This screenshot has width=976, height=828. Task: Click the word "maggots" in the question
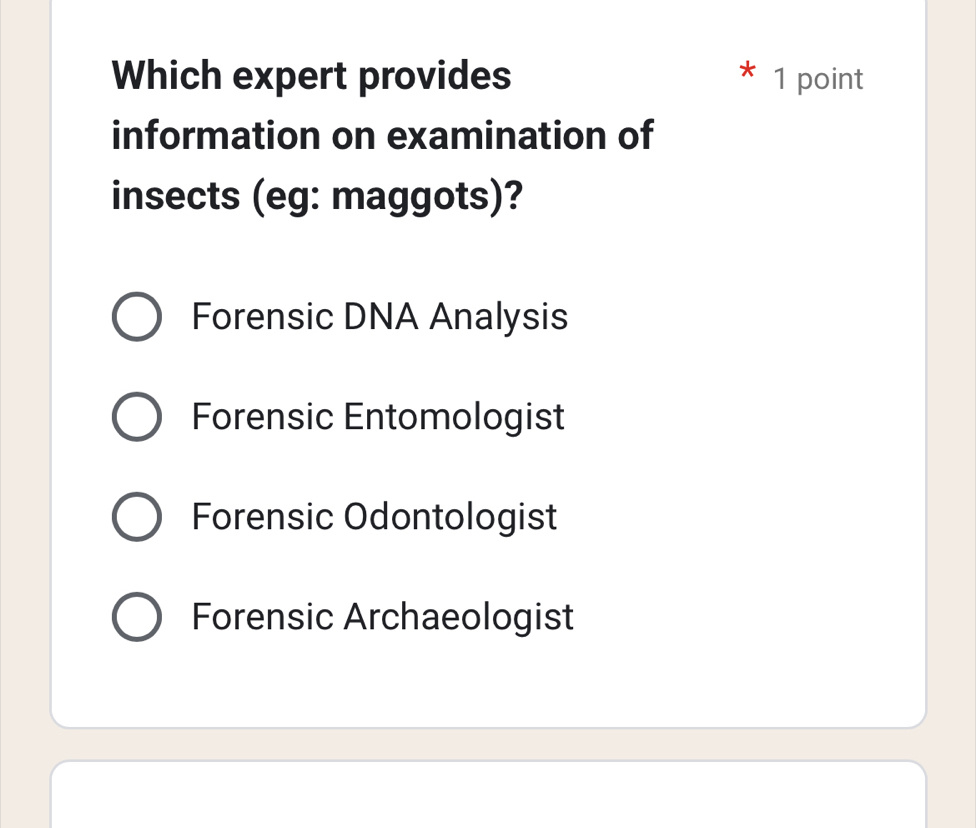tap(416, 195)
